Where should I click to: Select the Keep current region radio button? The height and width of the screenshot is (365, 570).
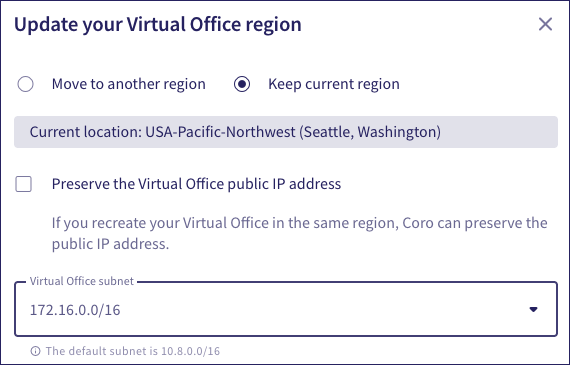pyautogui.click(x=242, y=84)
